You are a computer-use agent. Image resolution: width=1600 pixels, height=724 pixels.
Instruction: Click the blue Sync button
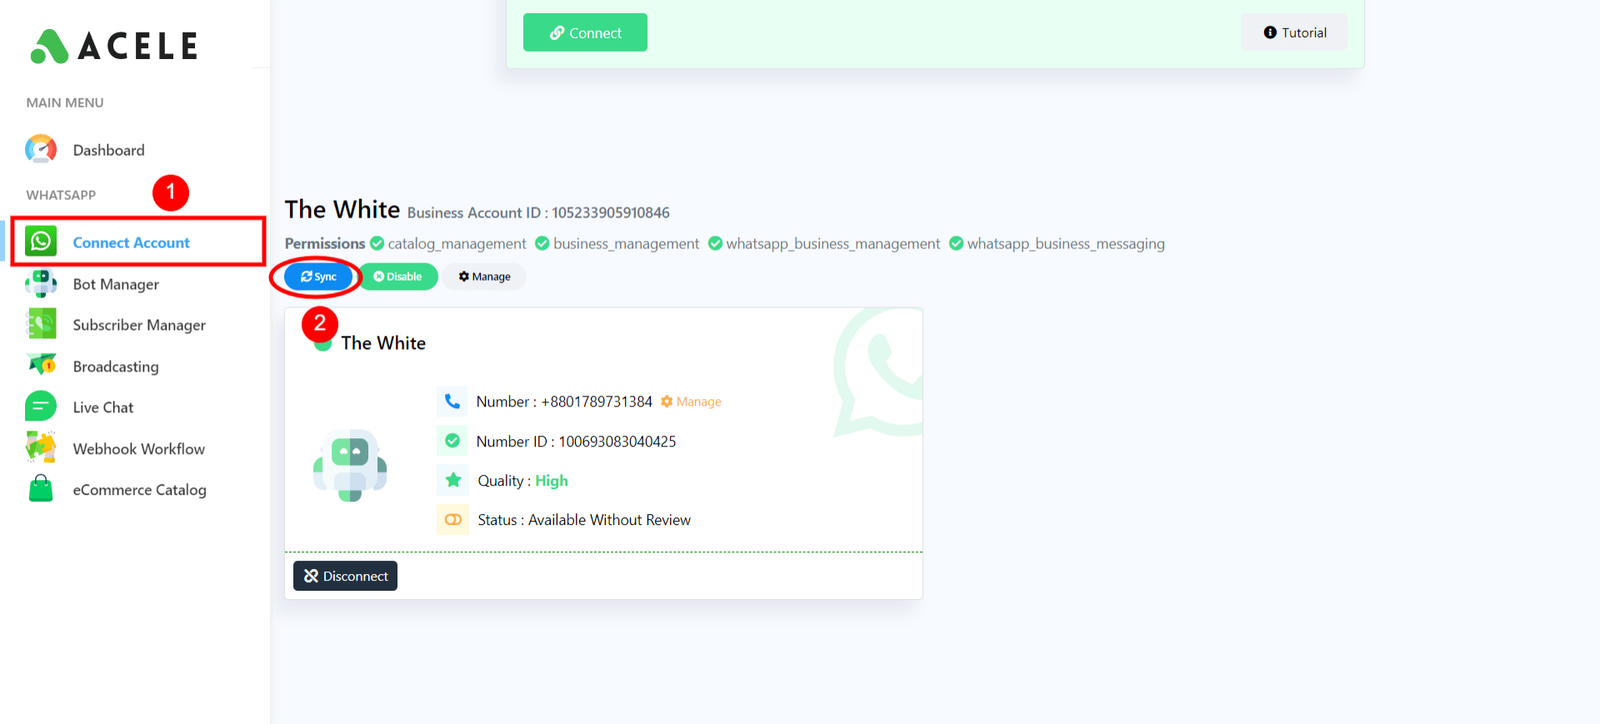318,277
